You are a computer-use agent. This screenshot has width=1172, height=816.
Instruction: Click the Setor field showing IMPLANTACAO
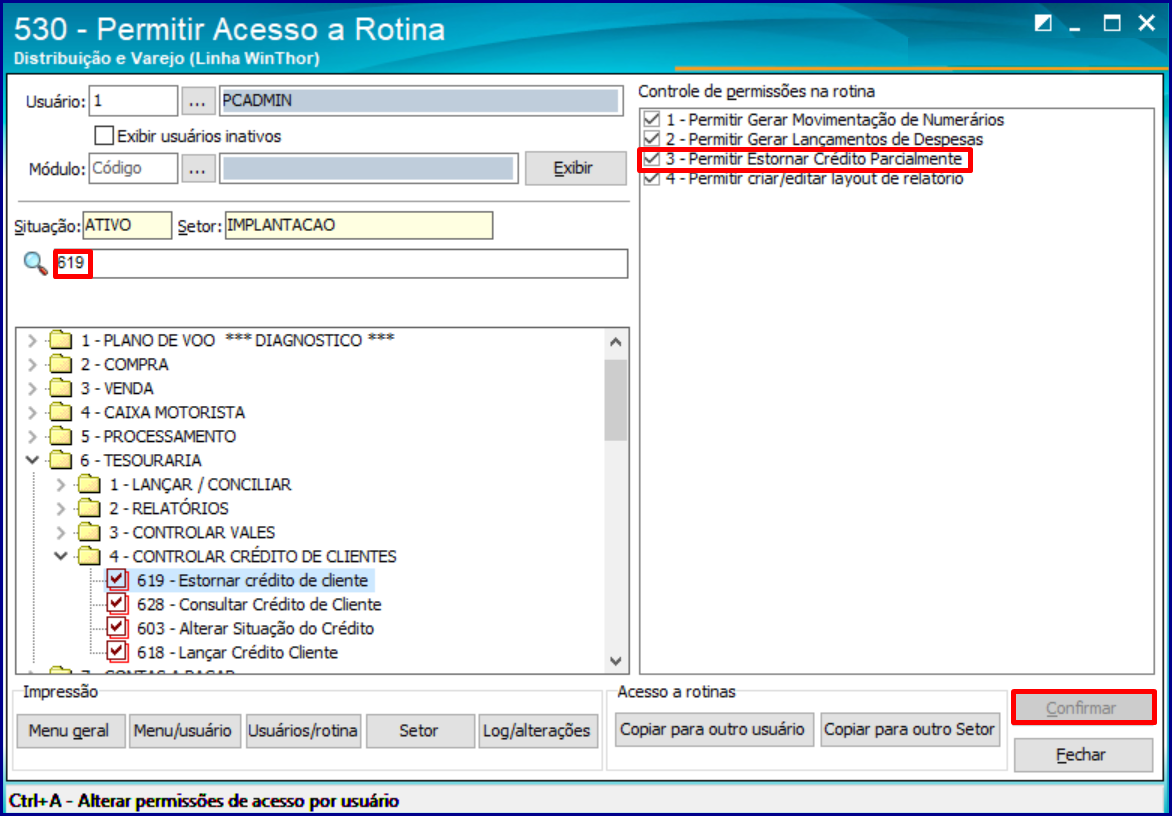358,226
